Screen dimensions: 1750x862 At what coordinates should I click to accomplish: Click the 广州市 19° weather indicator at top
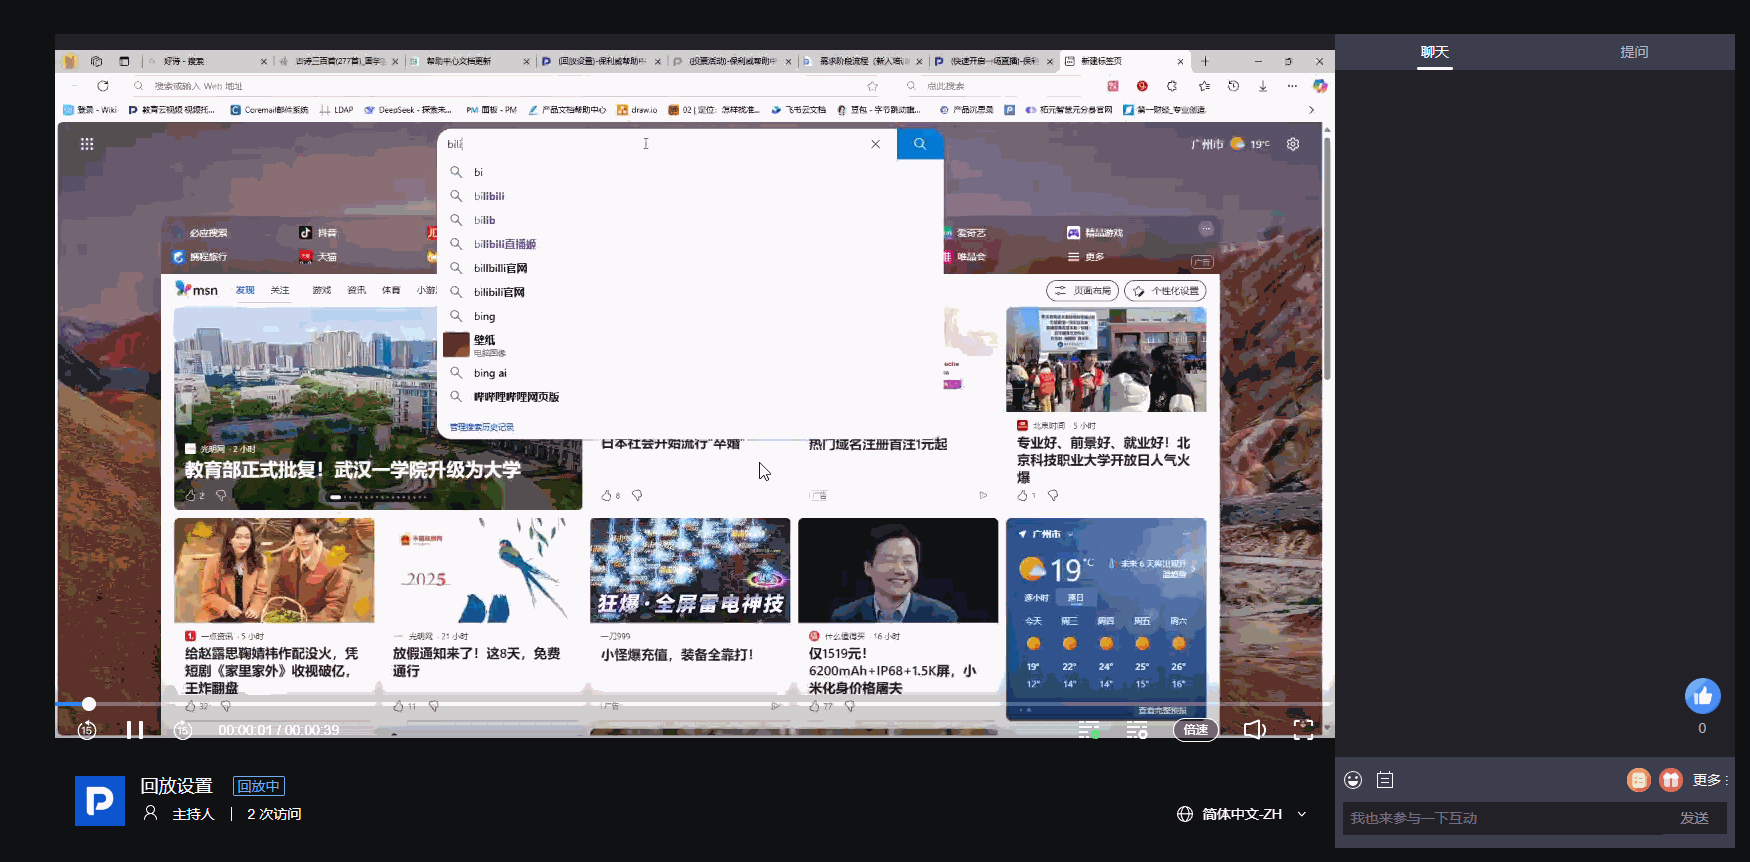point(1230,144)
